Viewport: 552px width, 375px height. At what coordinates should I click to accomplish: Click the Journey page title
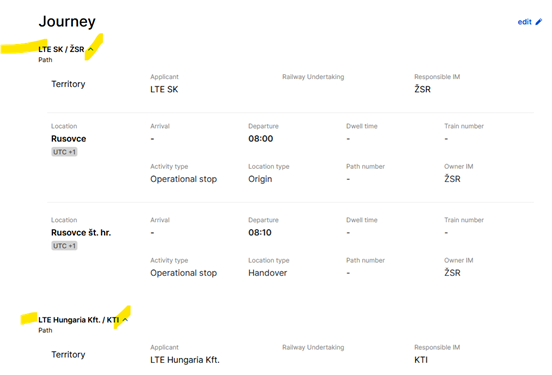click(x=67, y=21)
